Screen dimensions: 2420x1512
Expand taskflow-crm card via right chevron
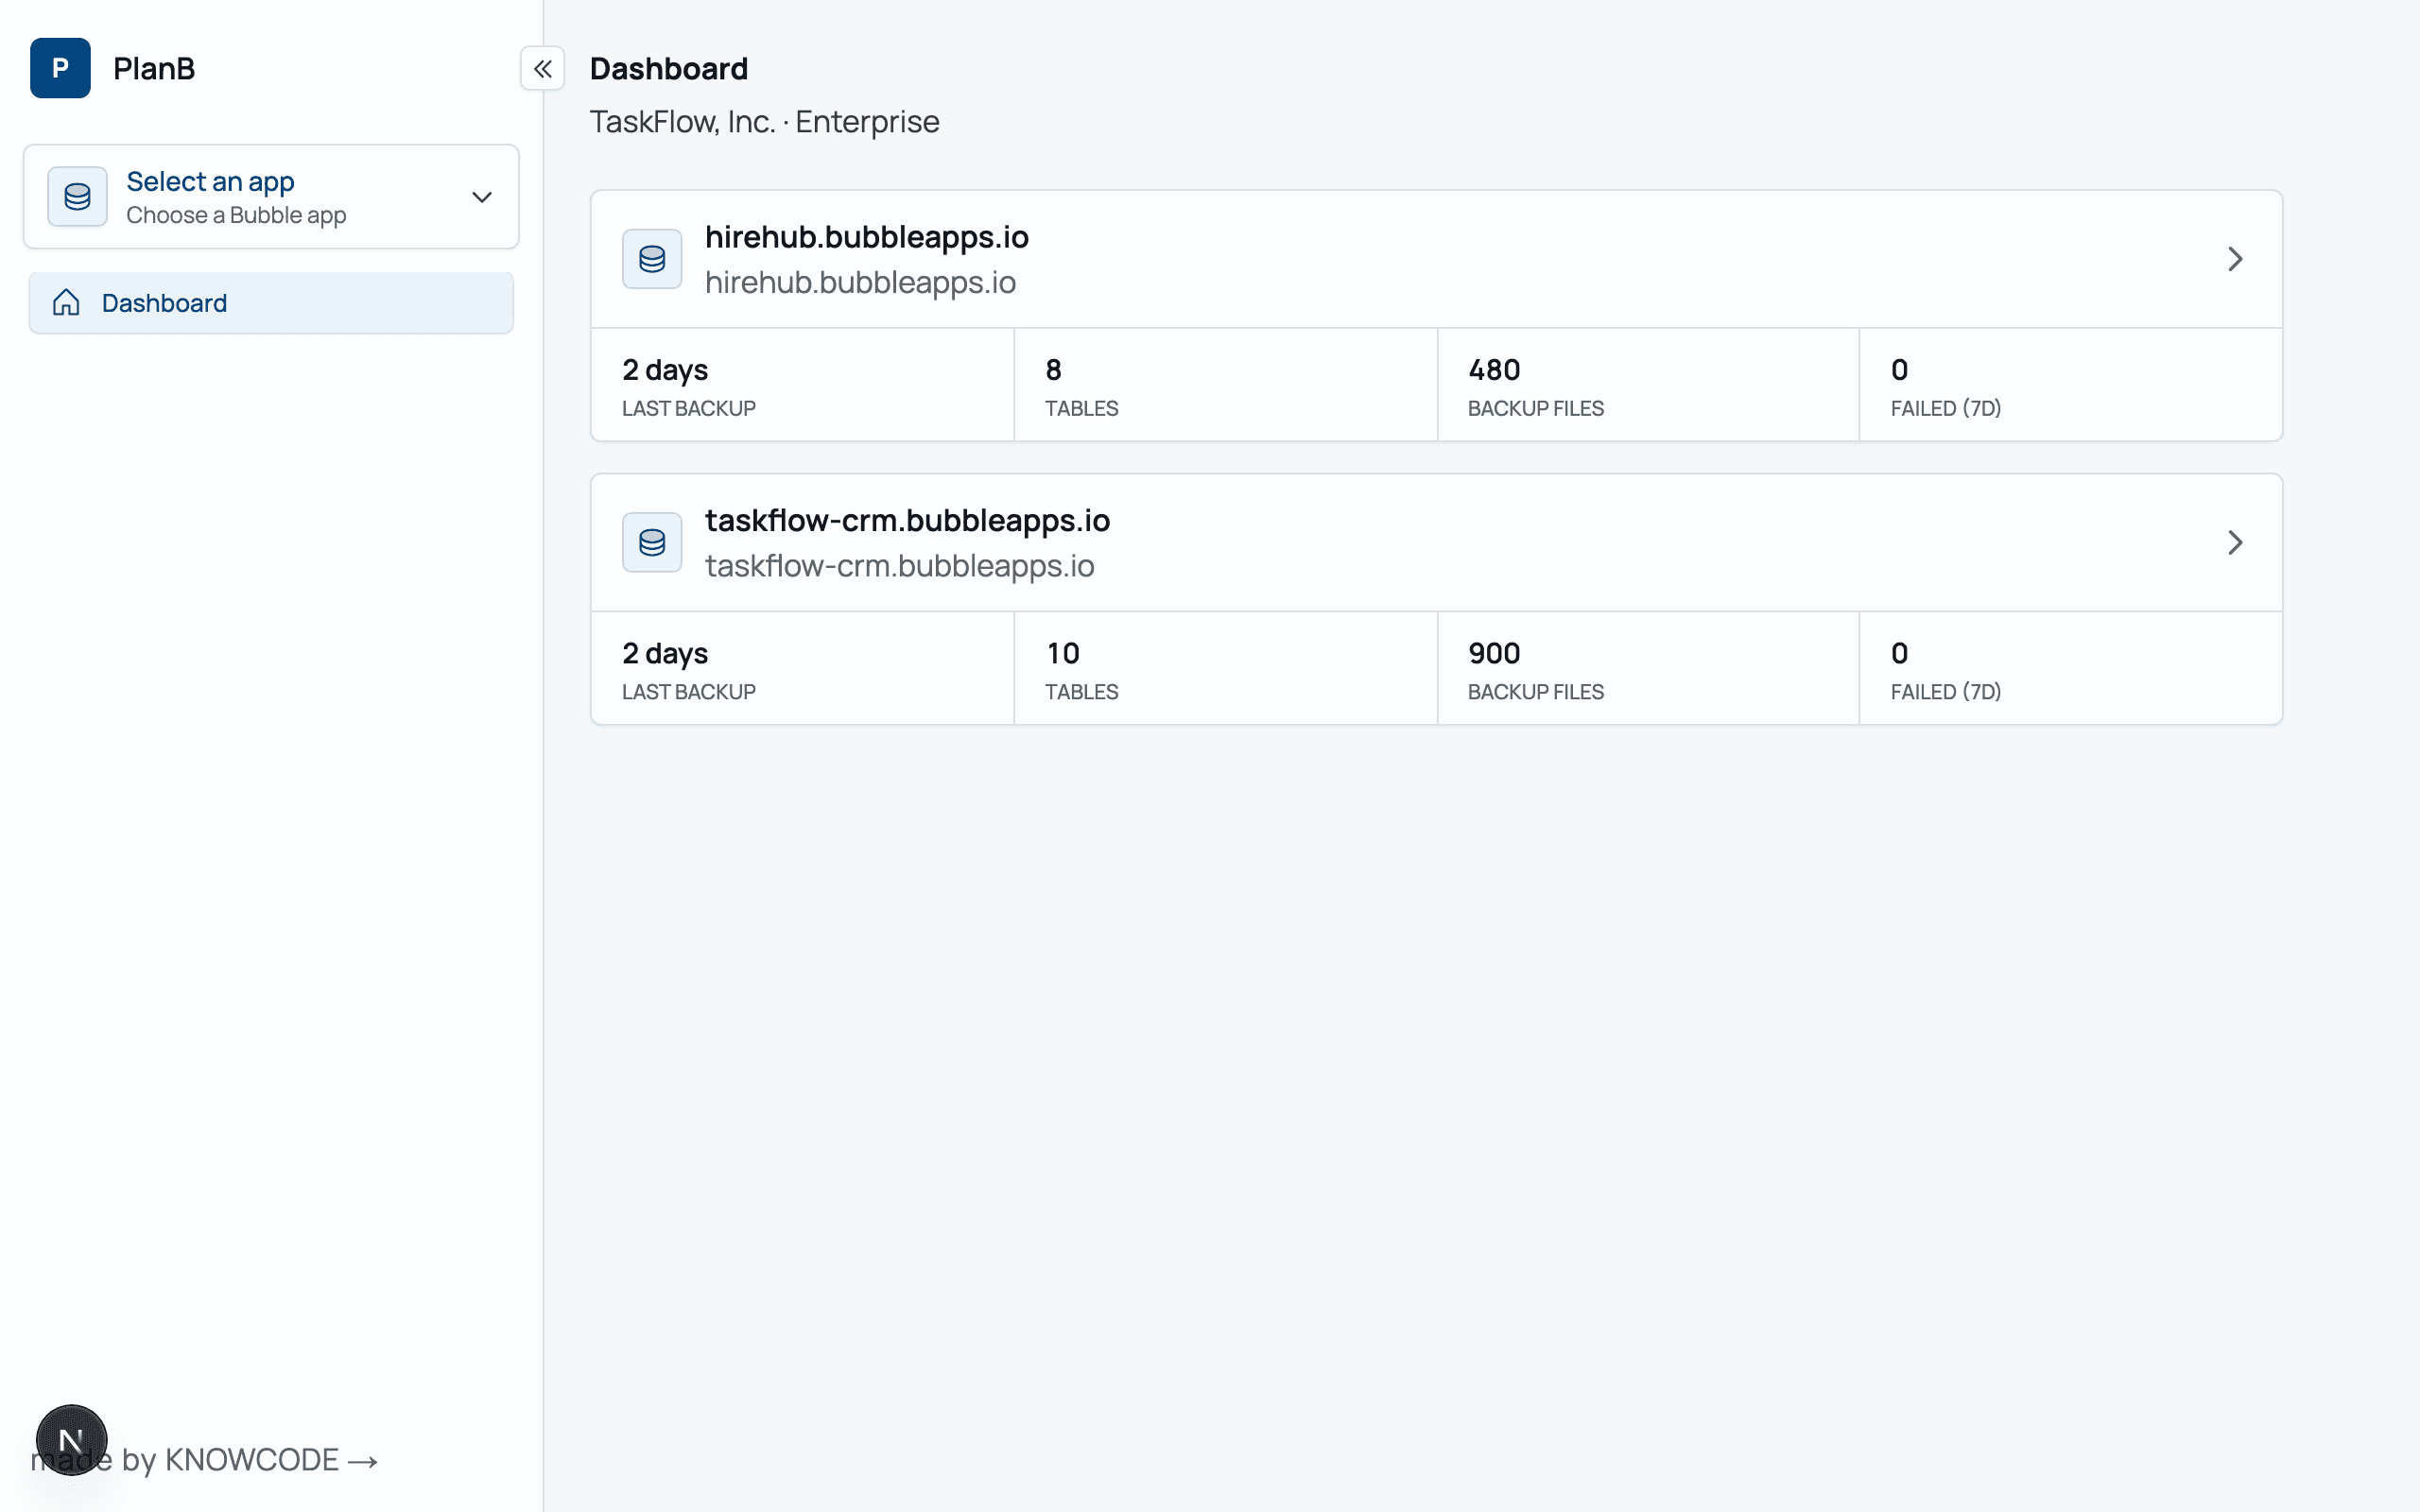pos(2235,542)
